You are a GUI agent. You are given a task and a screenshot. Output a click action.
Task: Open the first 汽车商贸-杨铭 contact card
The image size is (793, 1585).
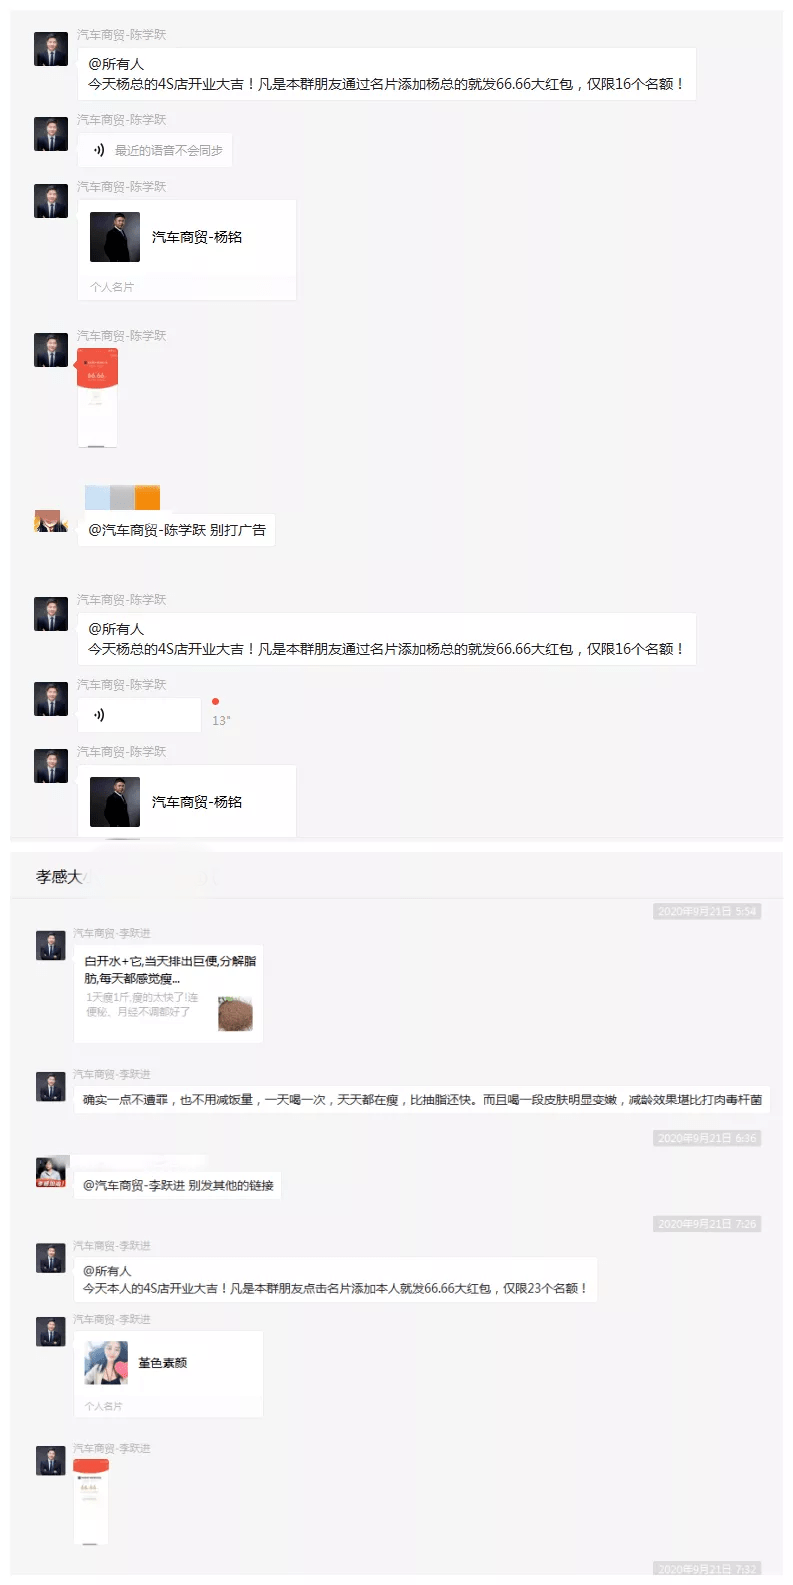pos(187,250)
